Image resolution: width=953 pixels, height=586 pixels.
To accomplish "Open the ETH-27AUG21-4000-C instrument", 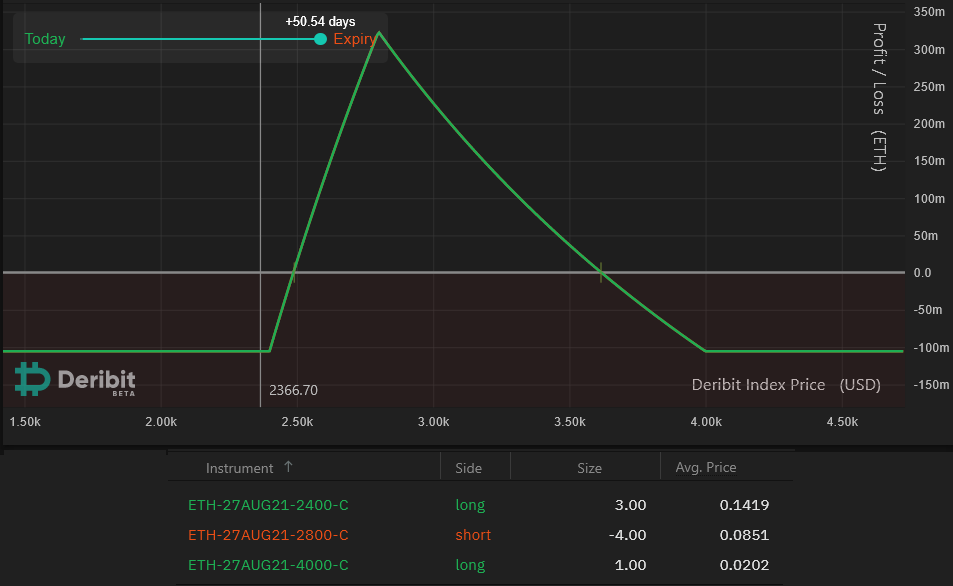I will click(x=268, y=565).
